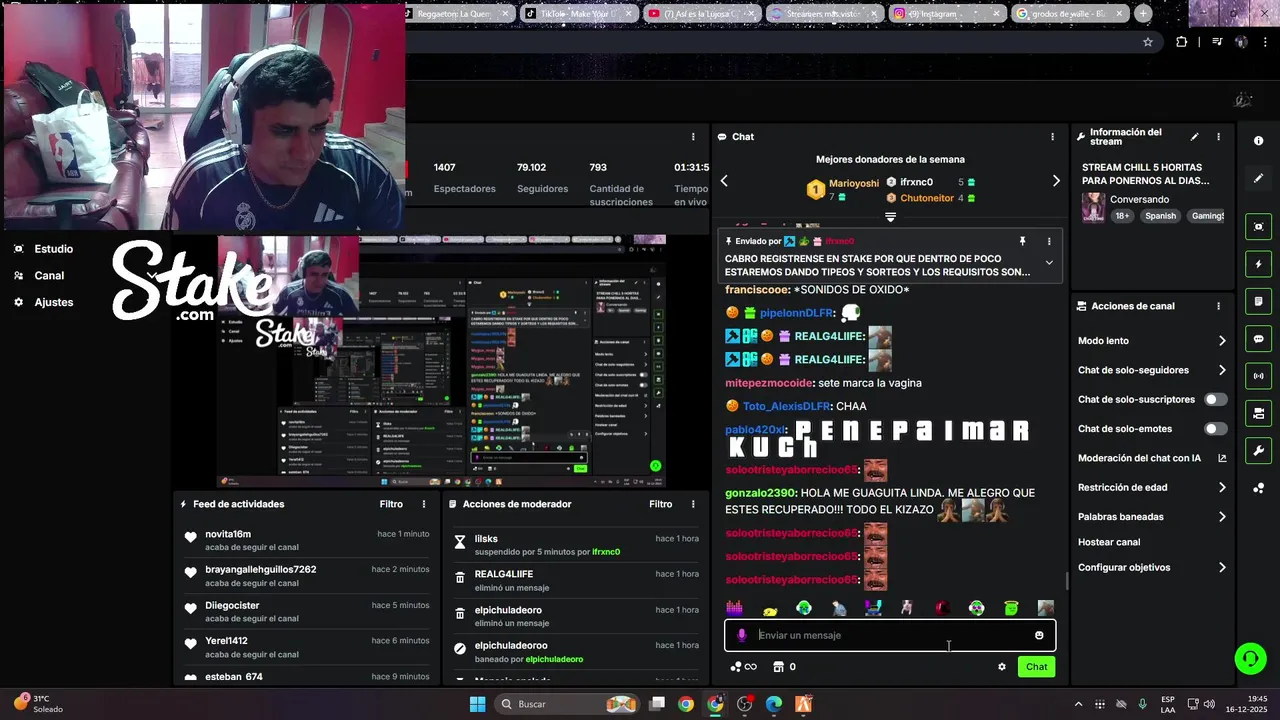Click the lightning bolt icon in right sidebar

coord(1258,264)
